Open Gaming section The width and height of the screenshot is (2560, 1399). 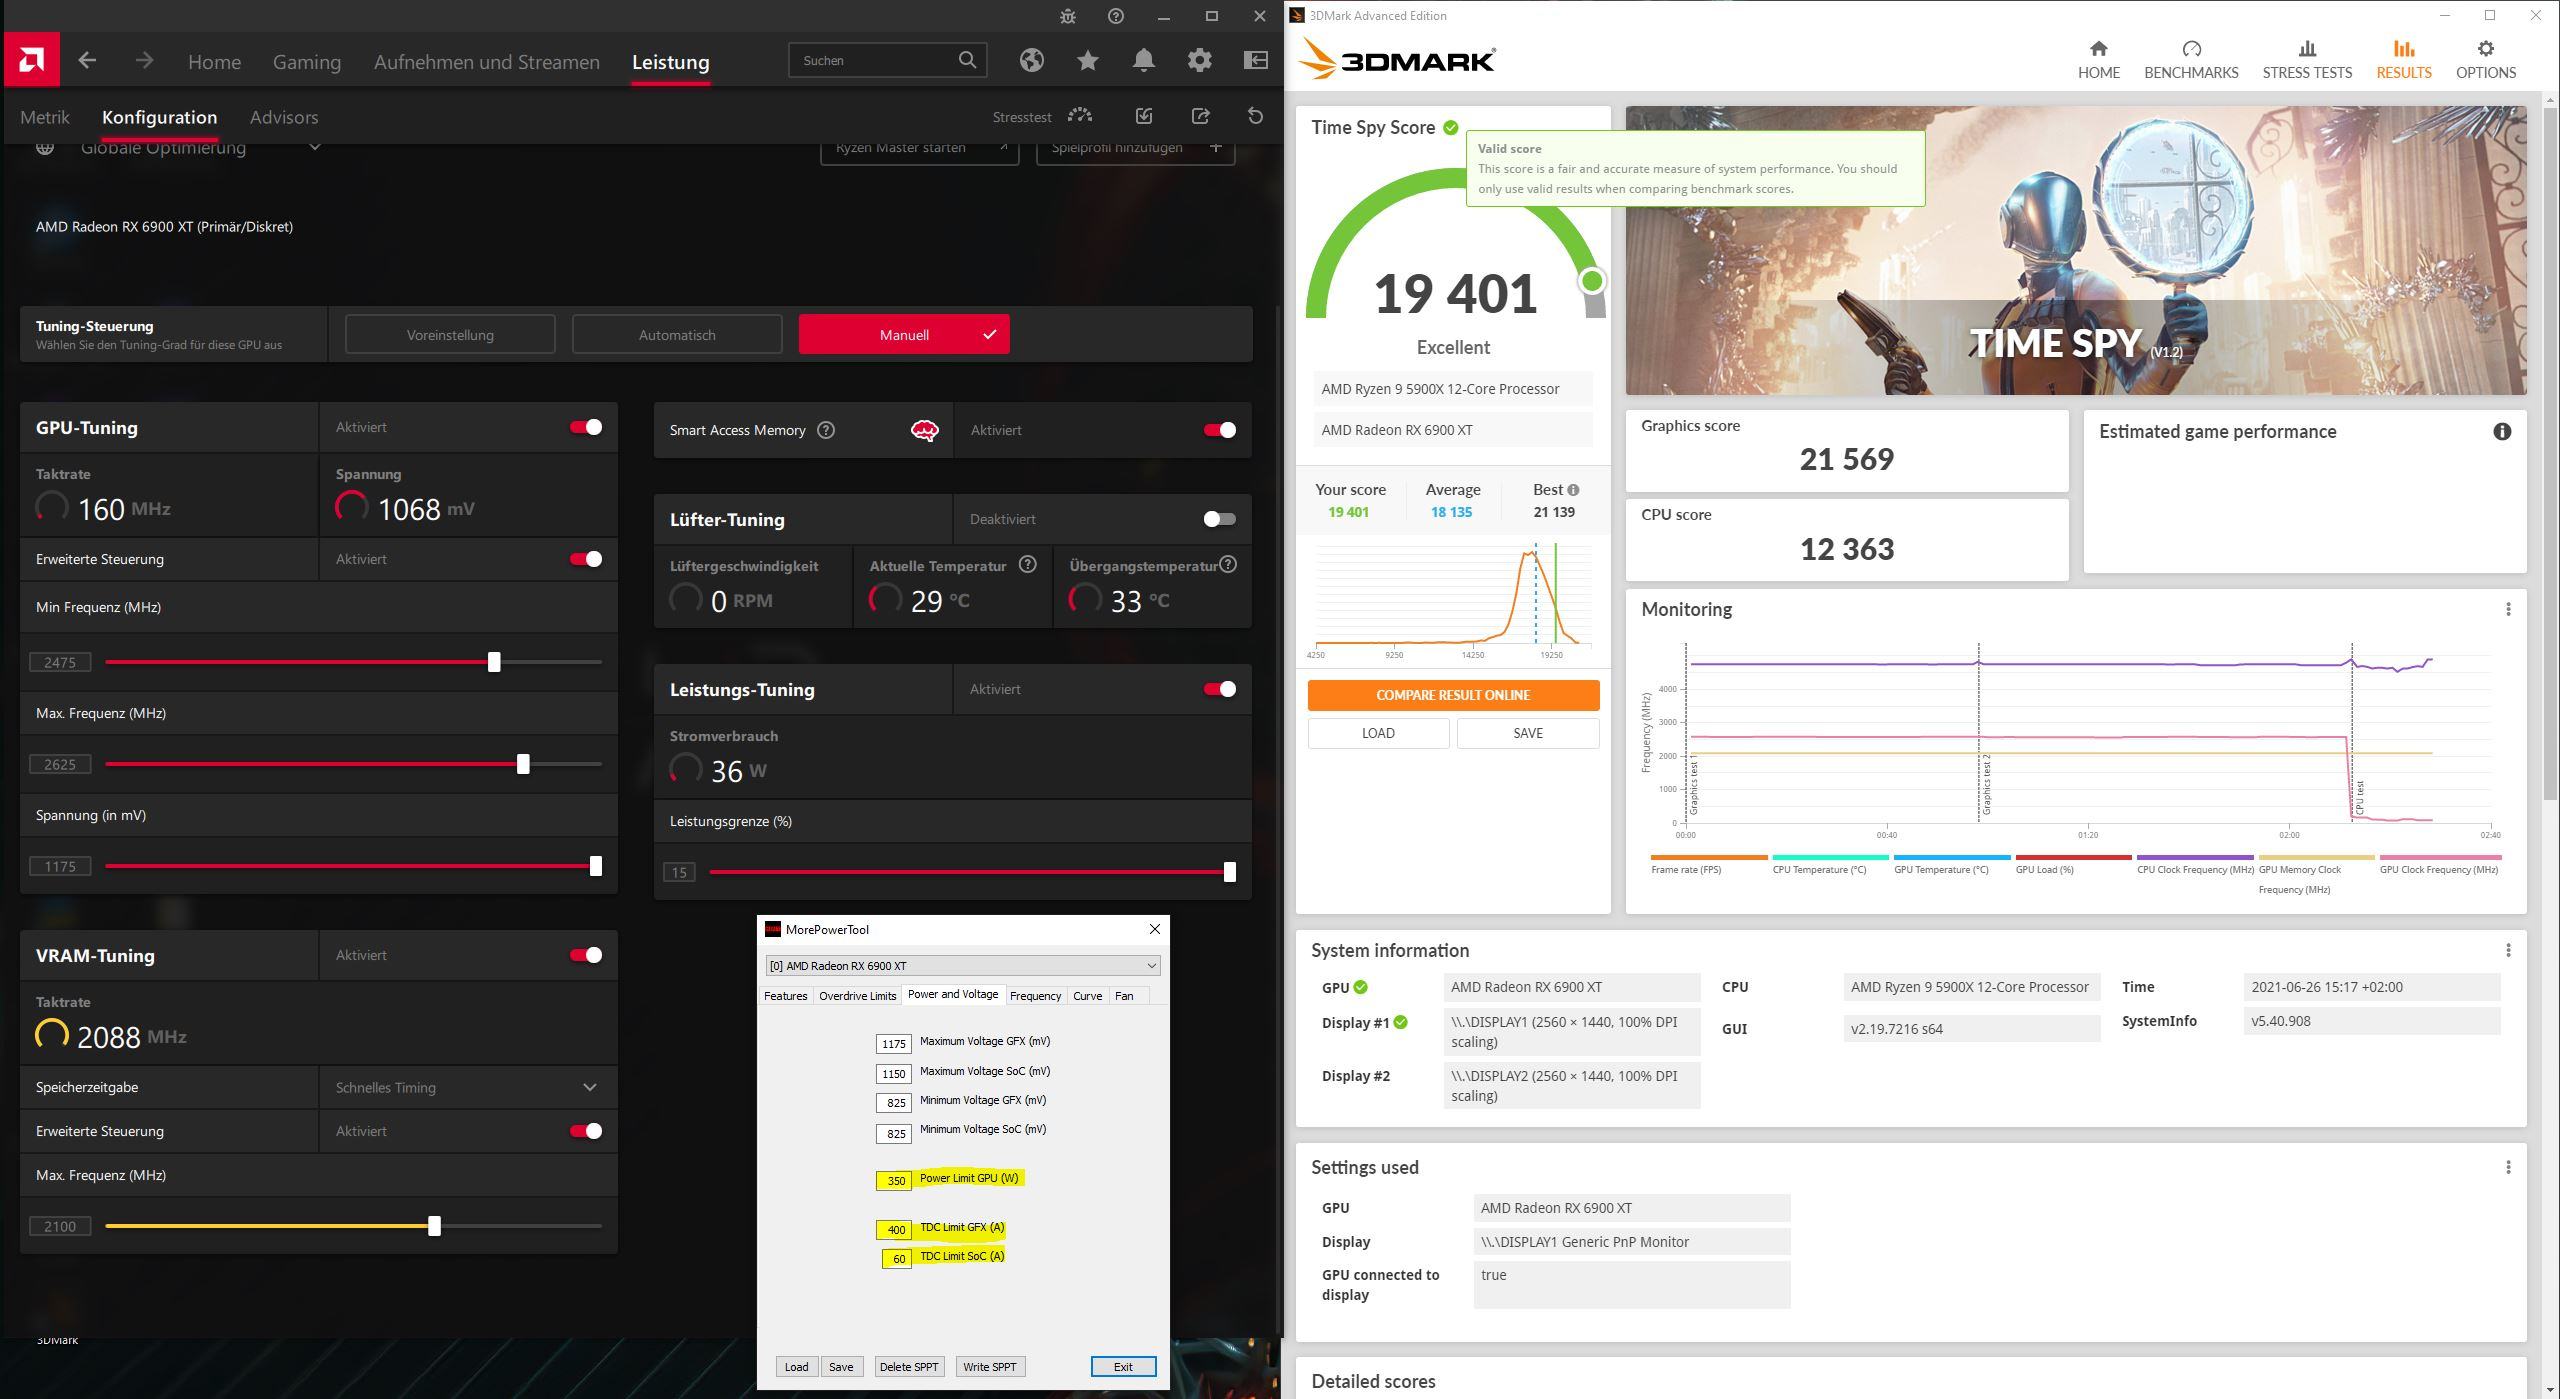click(x=307, y=62)
